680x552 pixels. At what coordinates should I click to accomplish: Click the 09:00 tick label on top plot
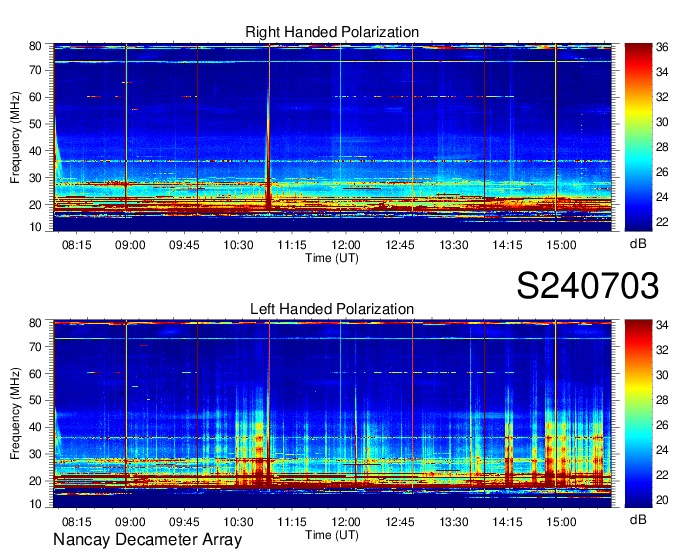point(130,245)
